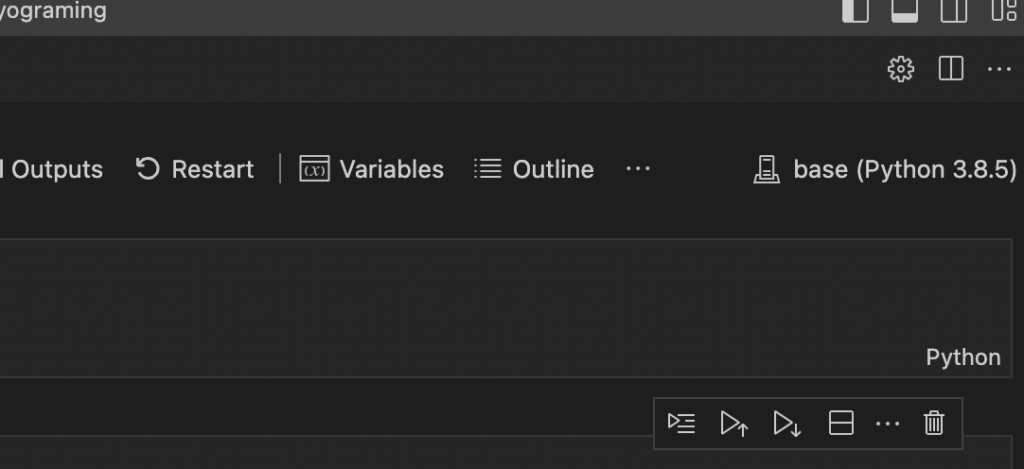1024x469 pixels.
Task: Run this cell and below via play-down icon
Action: [787, 423]
